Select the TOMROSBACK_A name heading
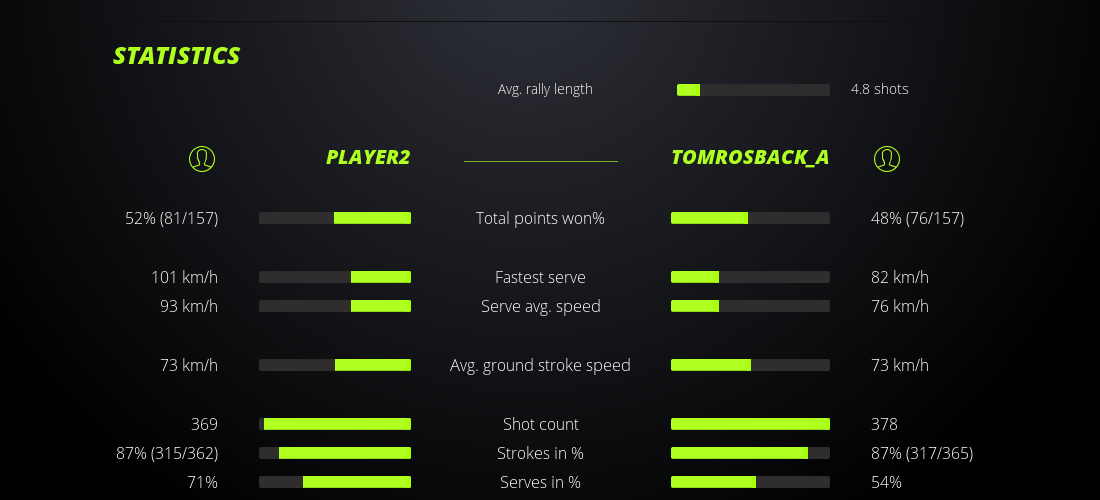 (750, 158)
